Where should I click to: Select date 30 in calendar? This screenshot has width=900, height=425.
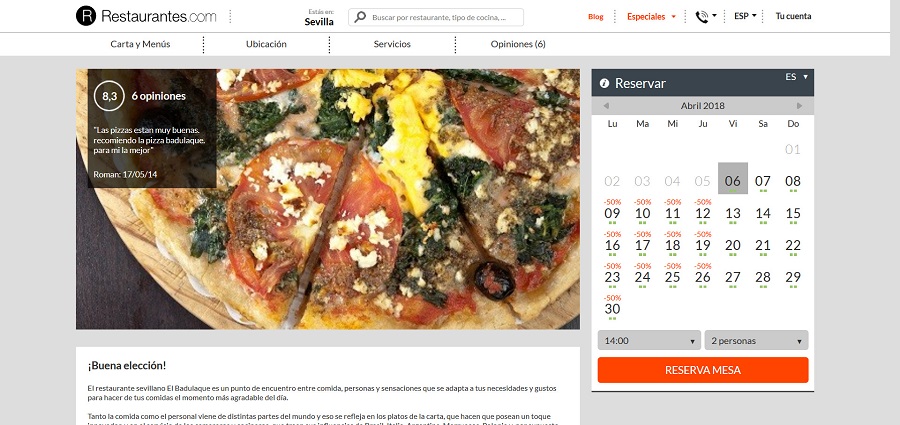[x=612, y=309]
